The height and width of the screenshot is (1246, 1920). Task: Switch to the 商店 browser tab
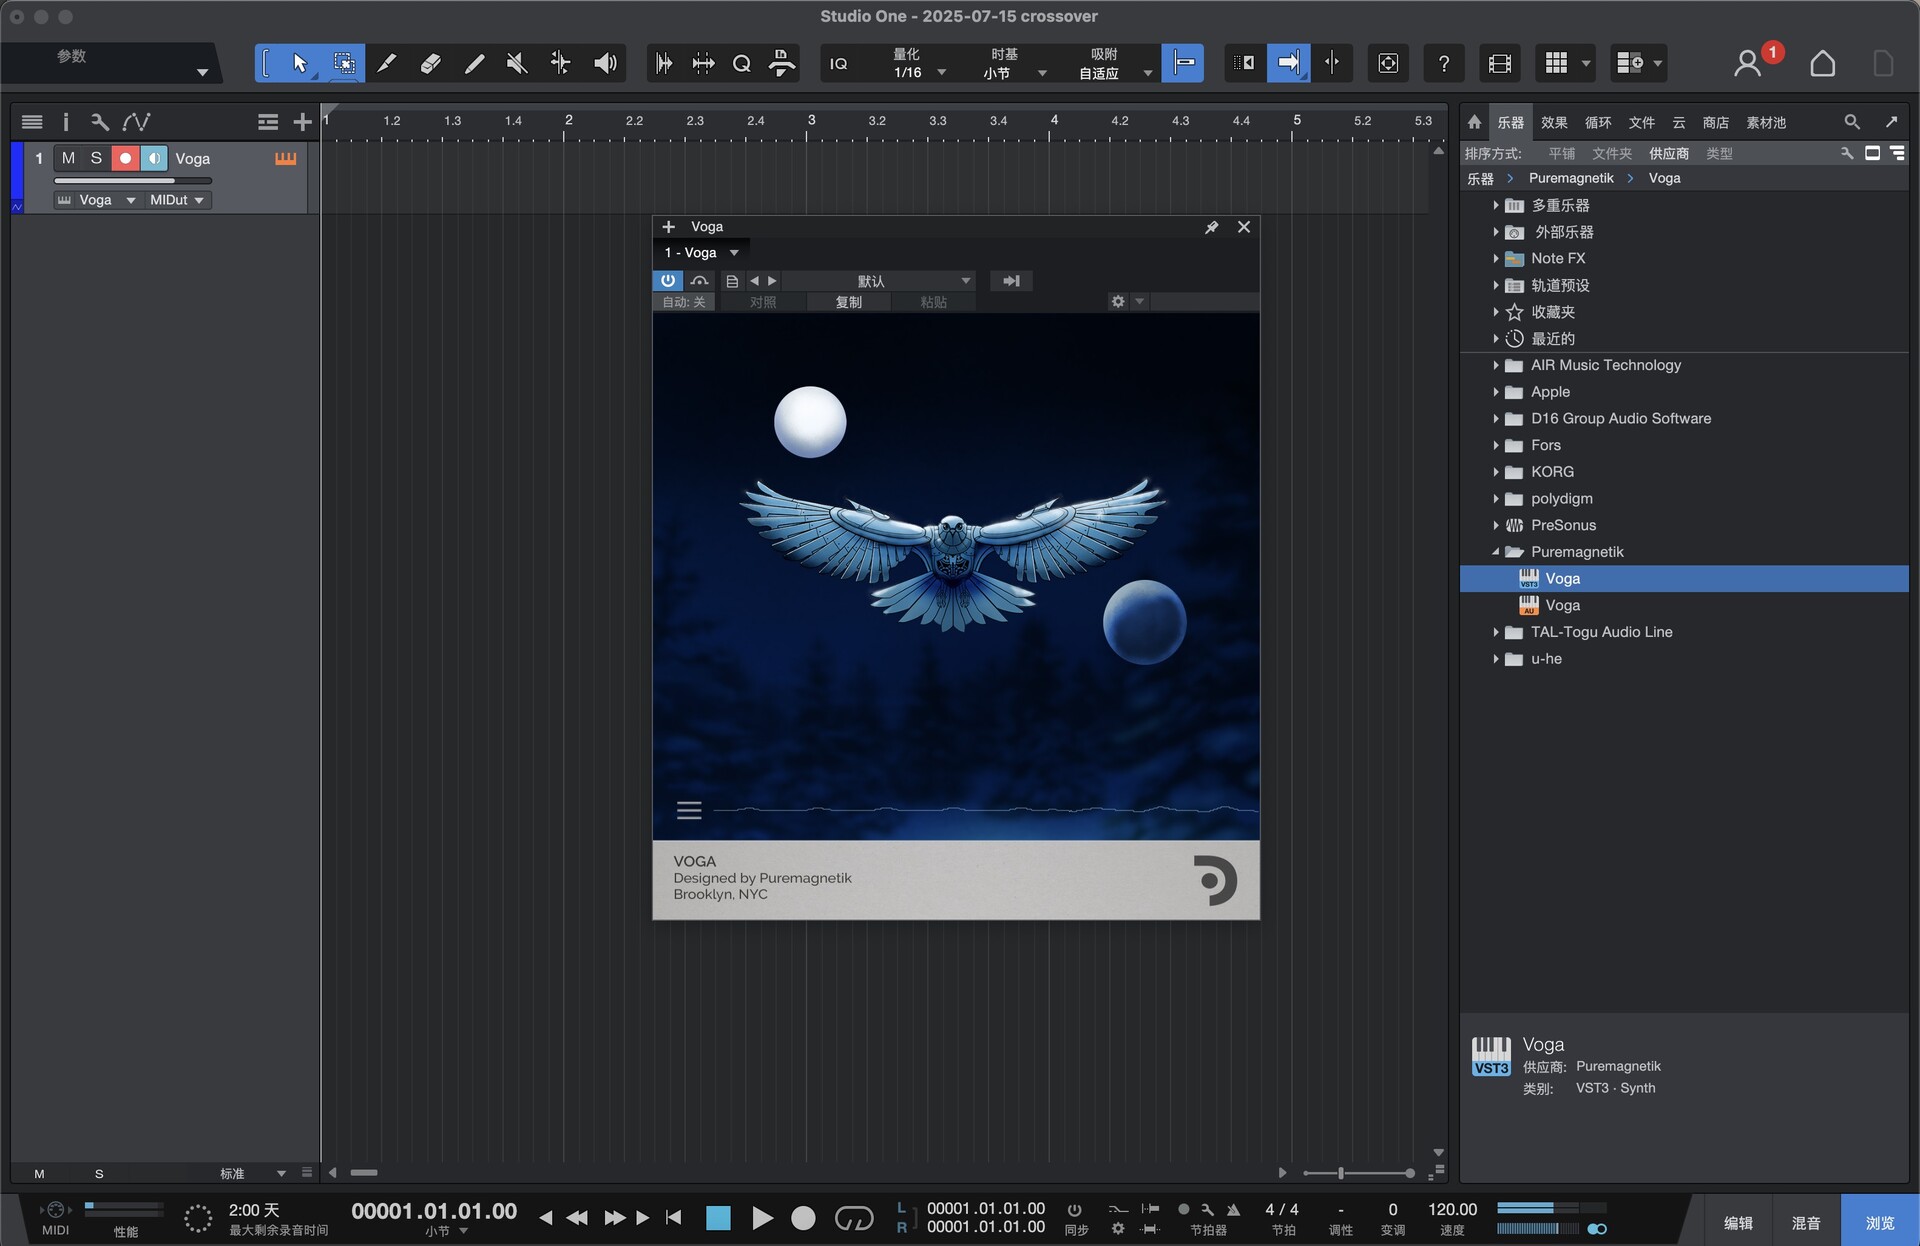[x=1716, y=122]
